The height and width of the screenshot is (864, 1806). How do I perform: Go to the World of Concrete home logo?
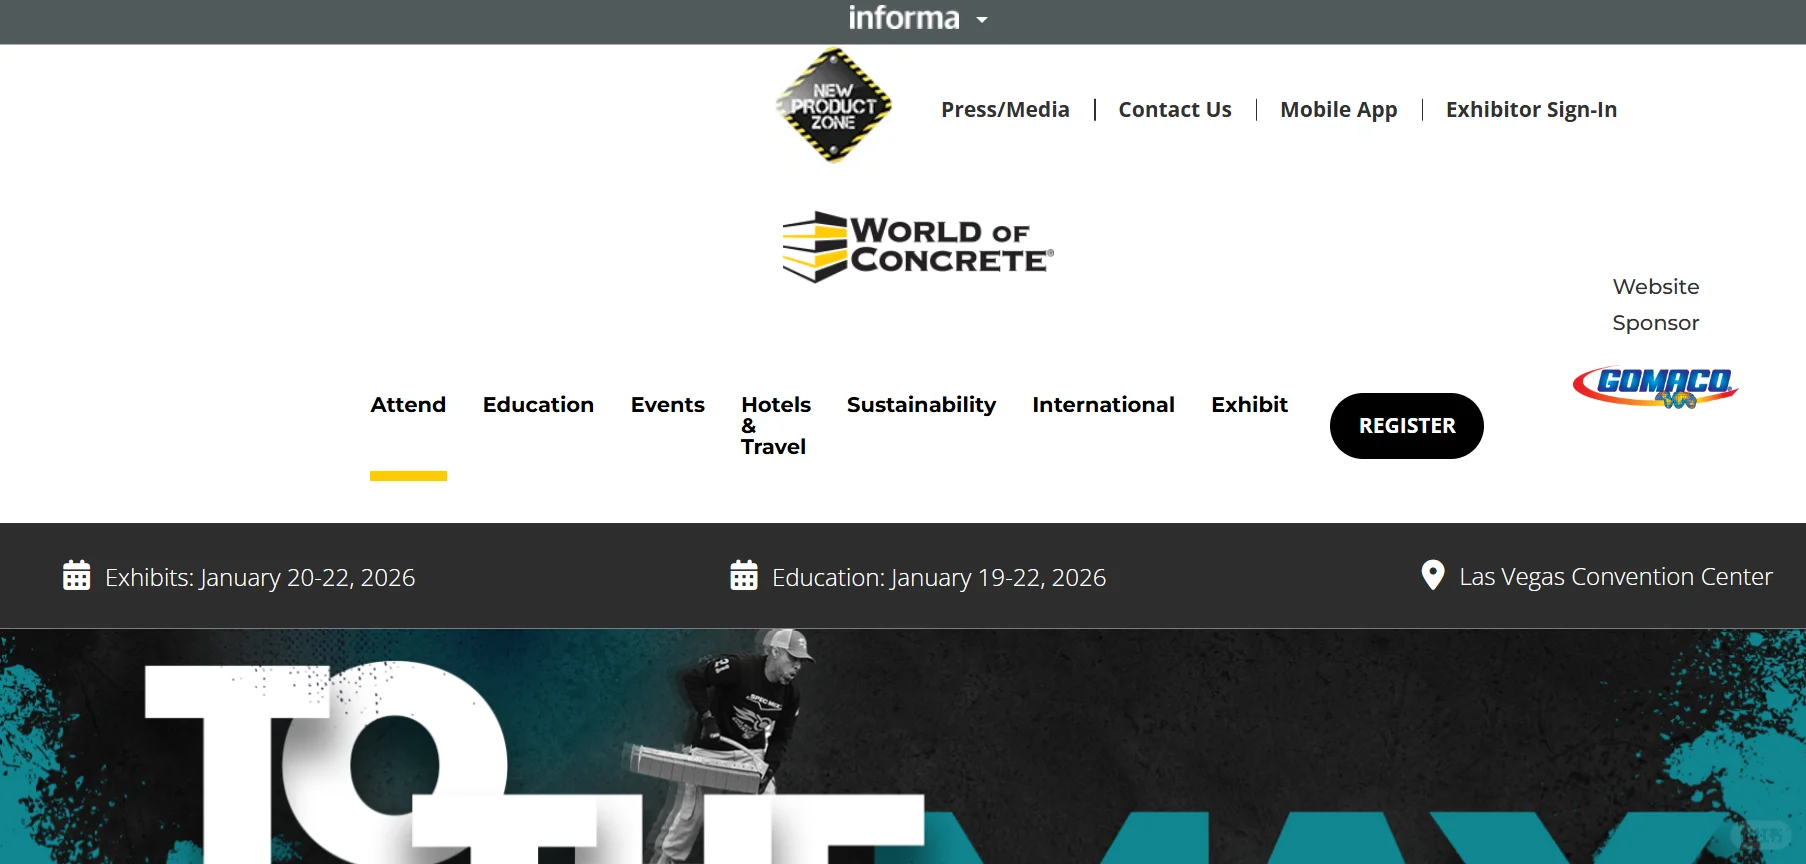tap(918, 246)
